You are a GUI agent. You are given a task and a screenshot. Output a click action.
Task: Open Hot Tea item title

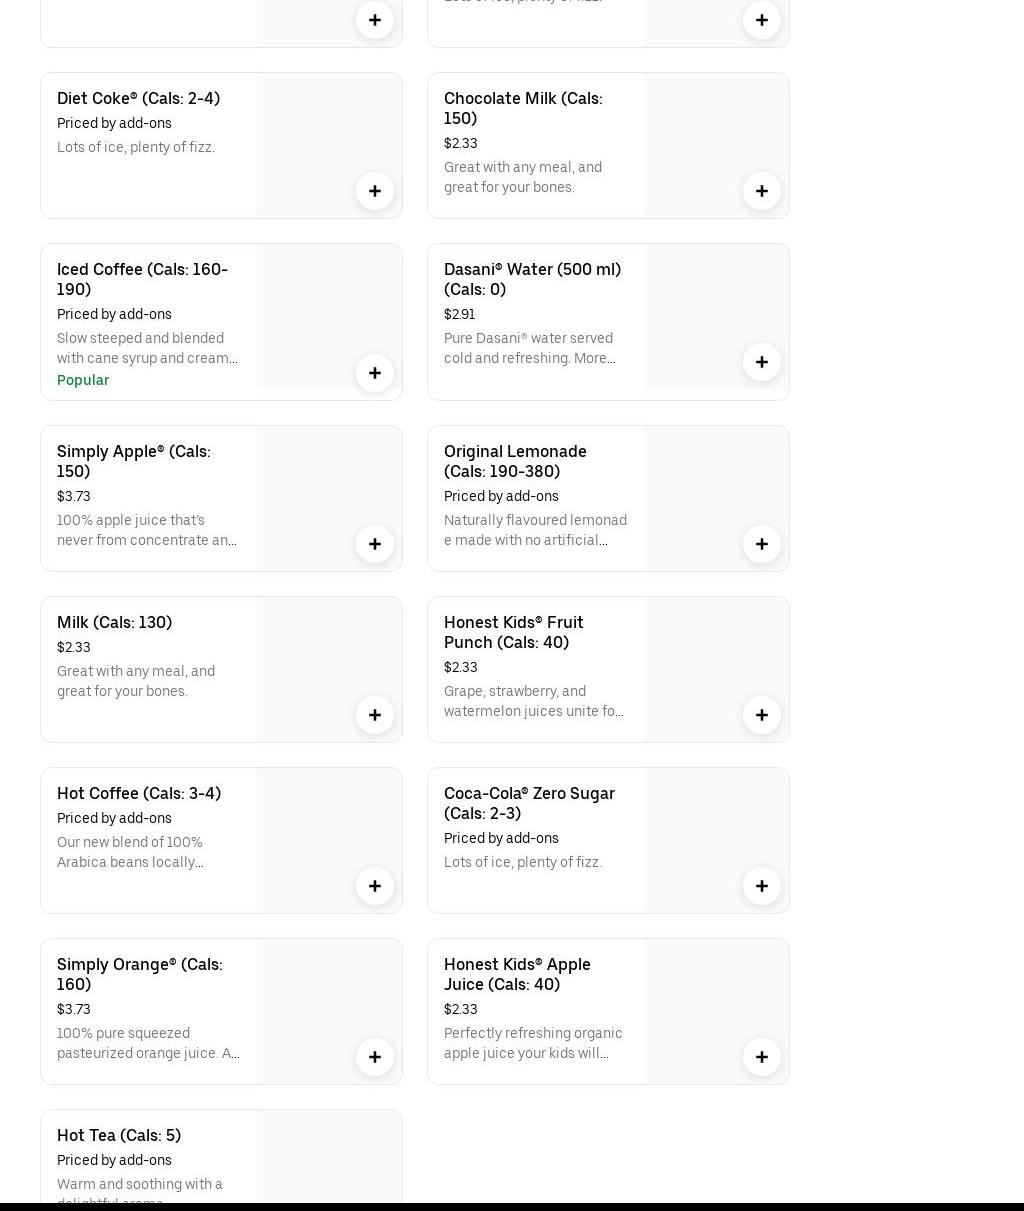tap(119, 1135)
